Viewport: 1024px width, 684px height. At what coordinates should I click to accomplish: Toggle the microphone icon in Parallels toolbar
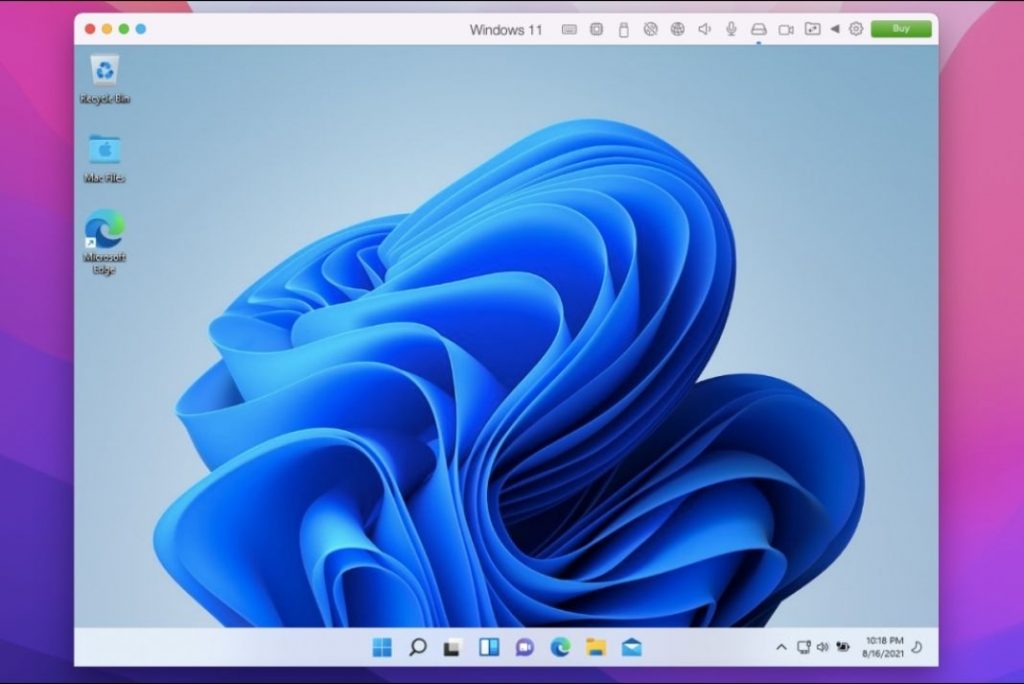coord(731,30)
